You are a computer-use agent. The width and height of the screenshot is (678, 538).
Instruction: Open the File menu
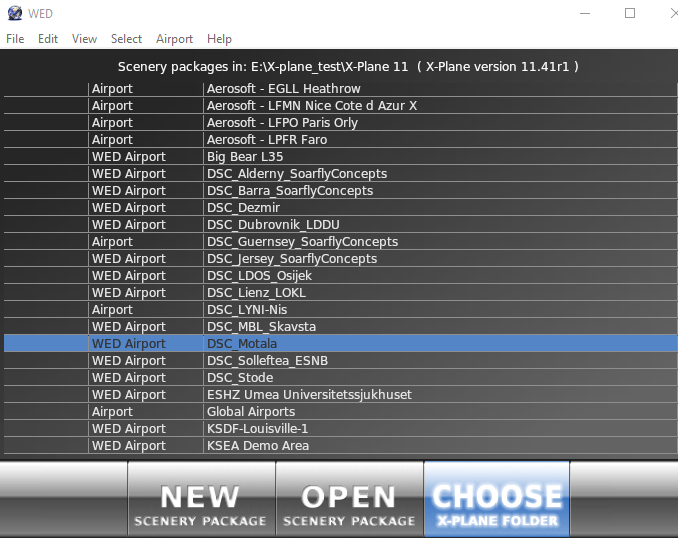(15, 39)
